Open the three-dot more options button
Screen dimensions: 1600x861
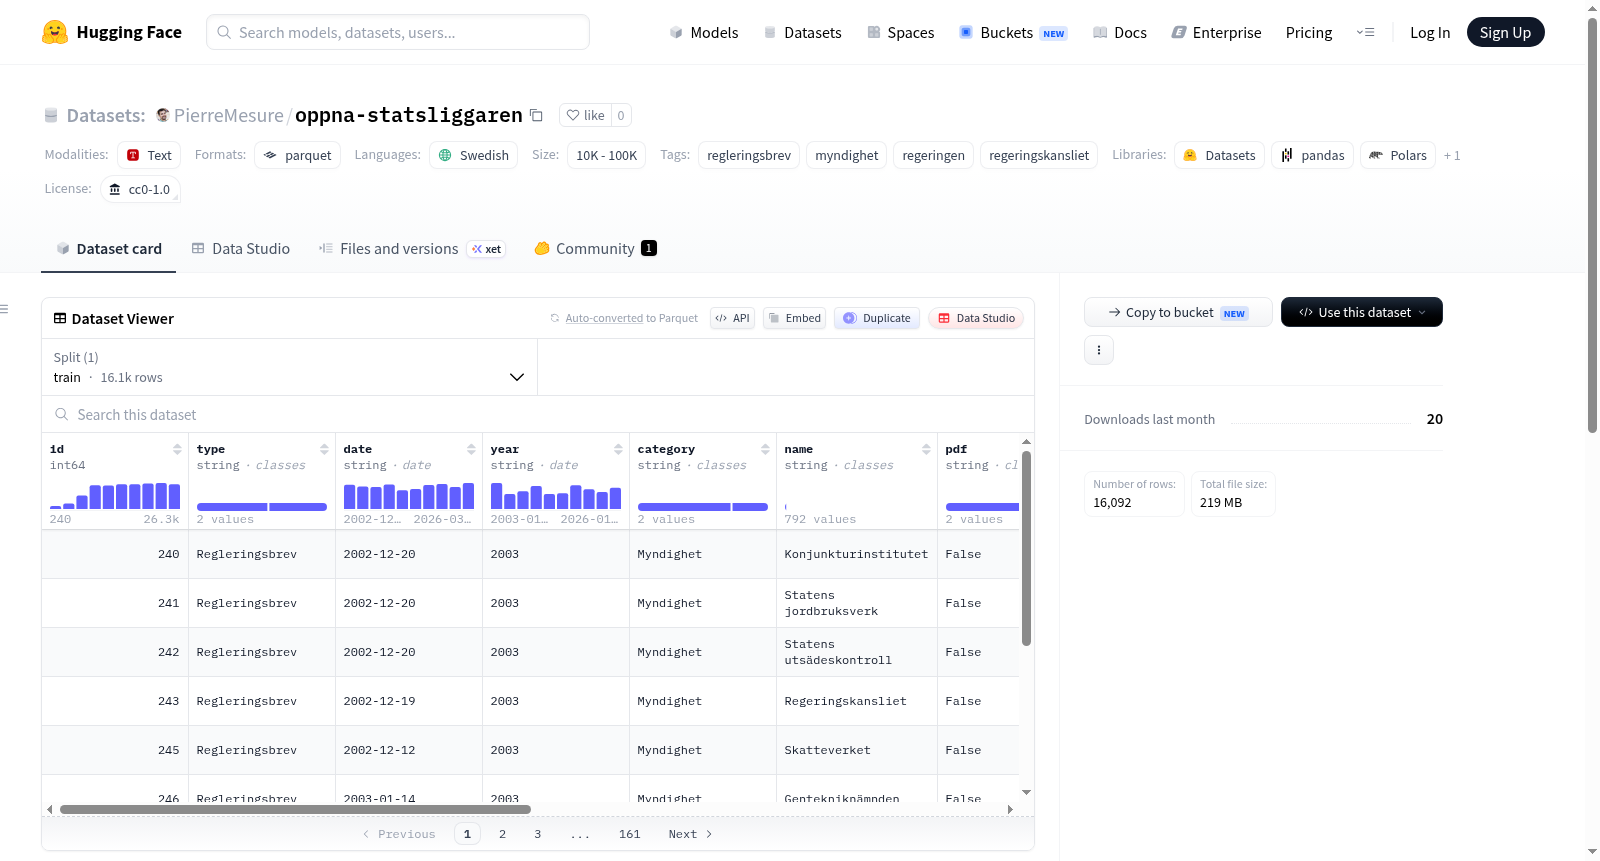tap(1099, 350)
